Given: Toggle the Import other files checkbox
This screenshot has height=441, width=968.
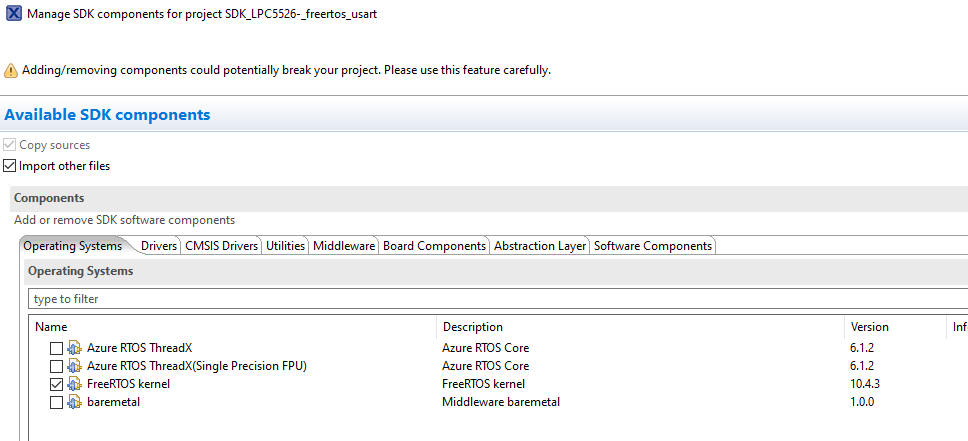Looking at the screenshot, I should [x=10, y=166].
